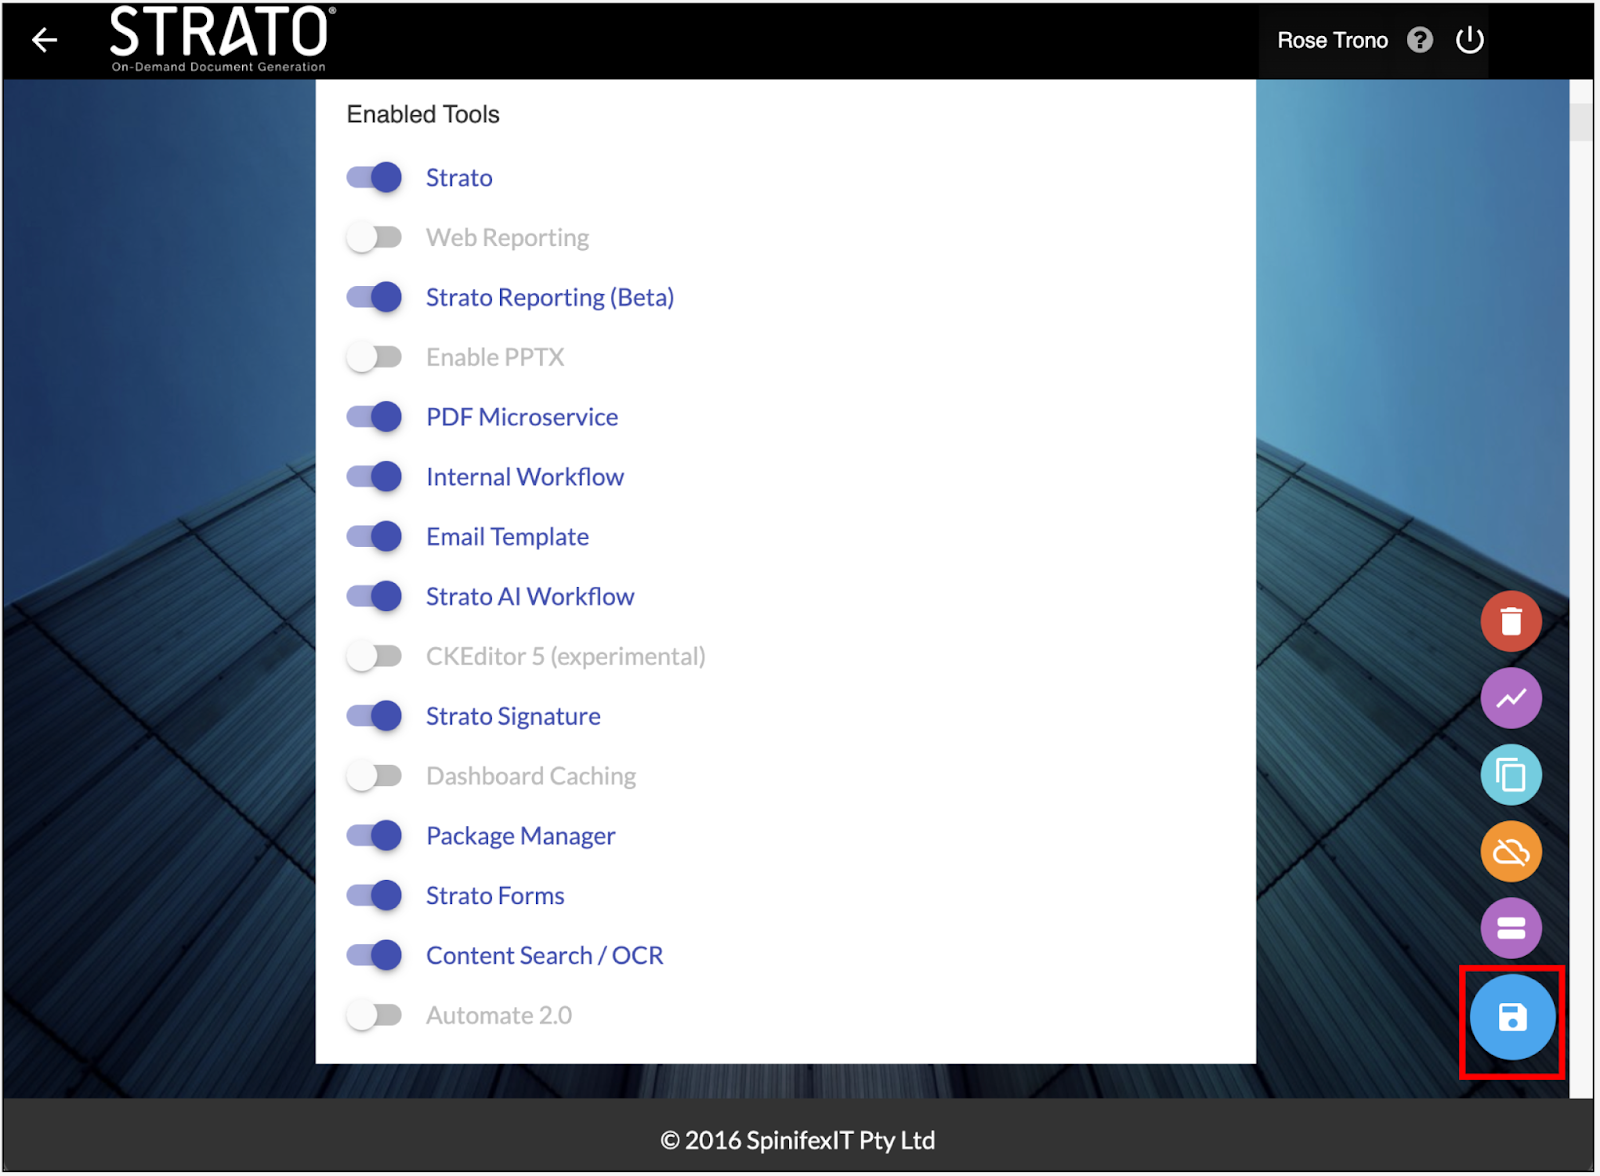Disable the Strato AI Workflow toggle
Viewport: 1600px width, 1176px height.
pos(374,597)
